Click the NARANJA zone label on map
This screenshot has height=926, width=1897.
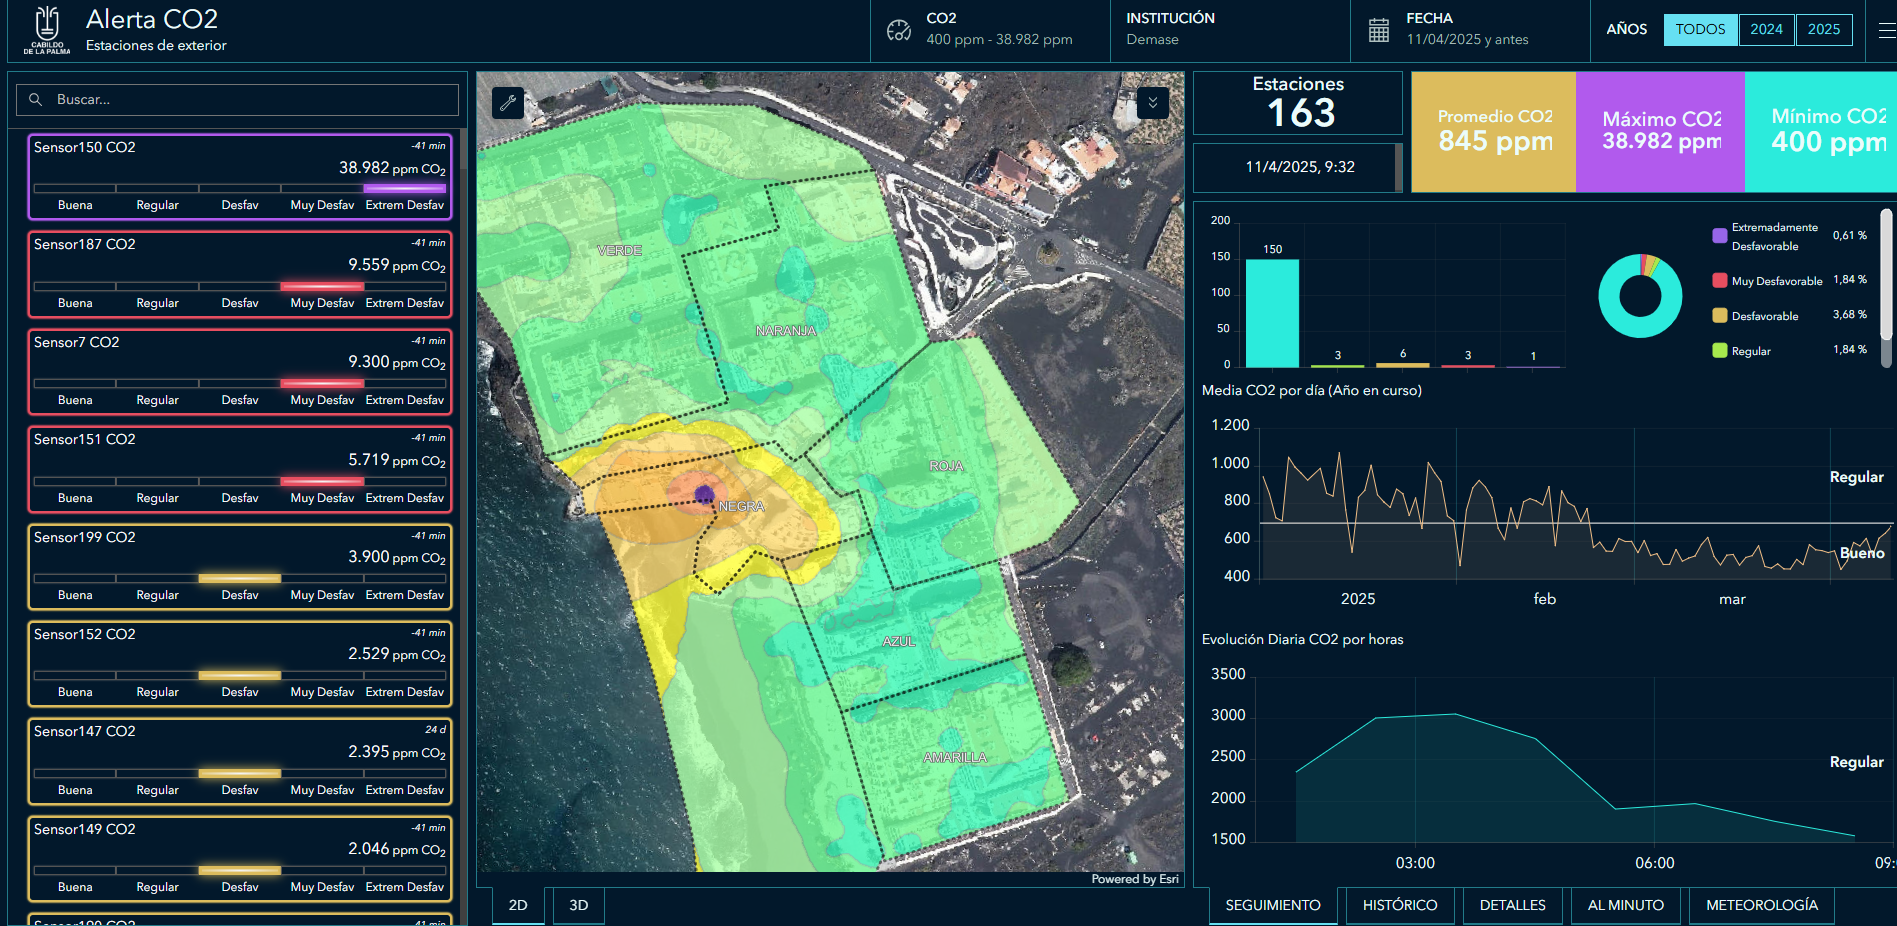pyautogui.click(x=785, y=331)
